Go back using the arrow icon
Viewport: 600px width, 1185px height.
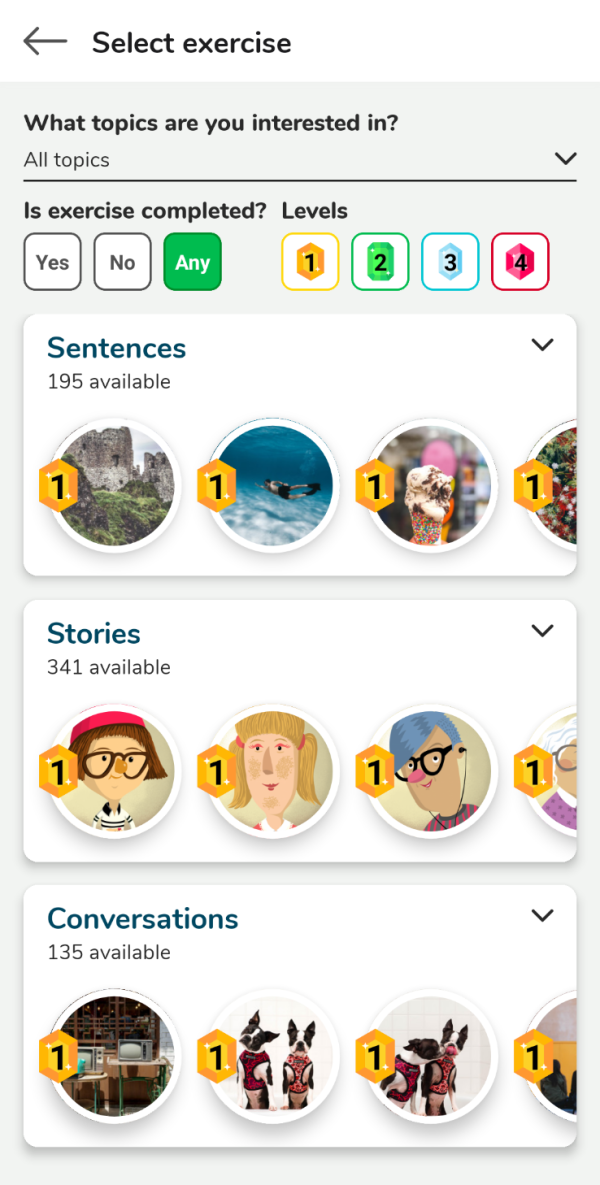tap(45, 42)
